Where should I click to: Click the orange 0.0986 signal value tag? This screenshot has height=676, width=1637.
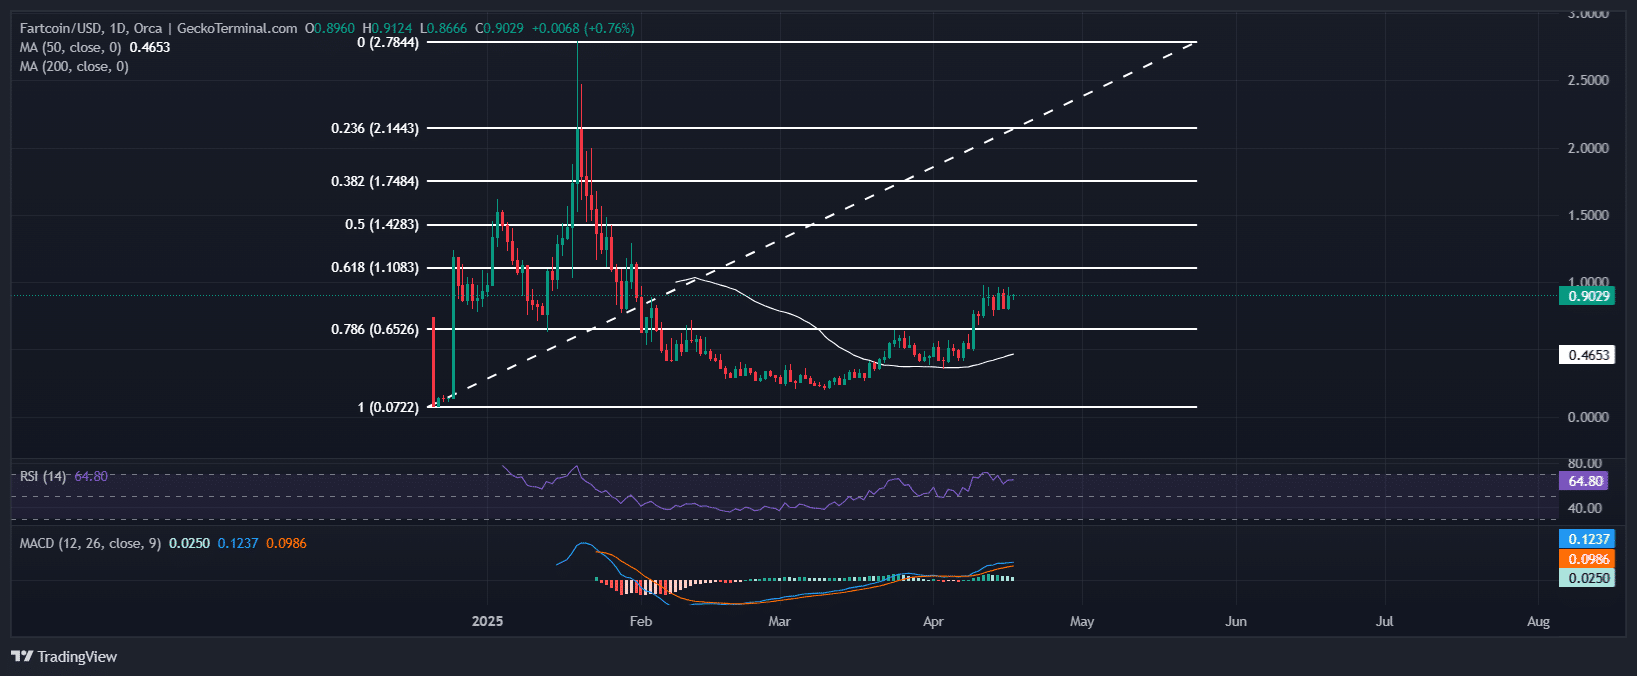click(x=1587, y=559)
